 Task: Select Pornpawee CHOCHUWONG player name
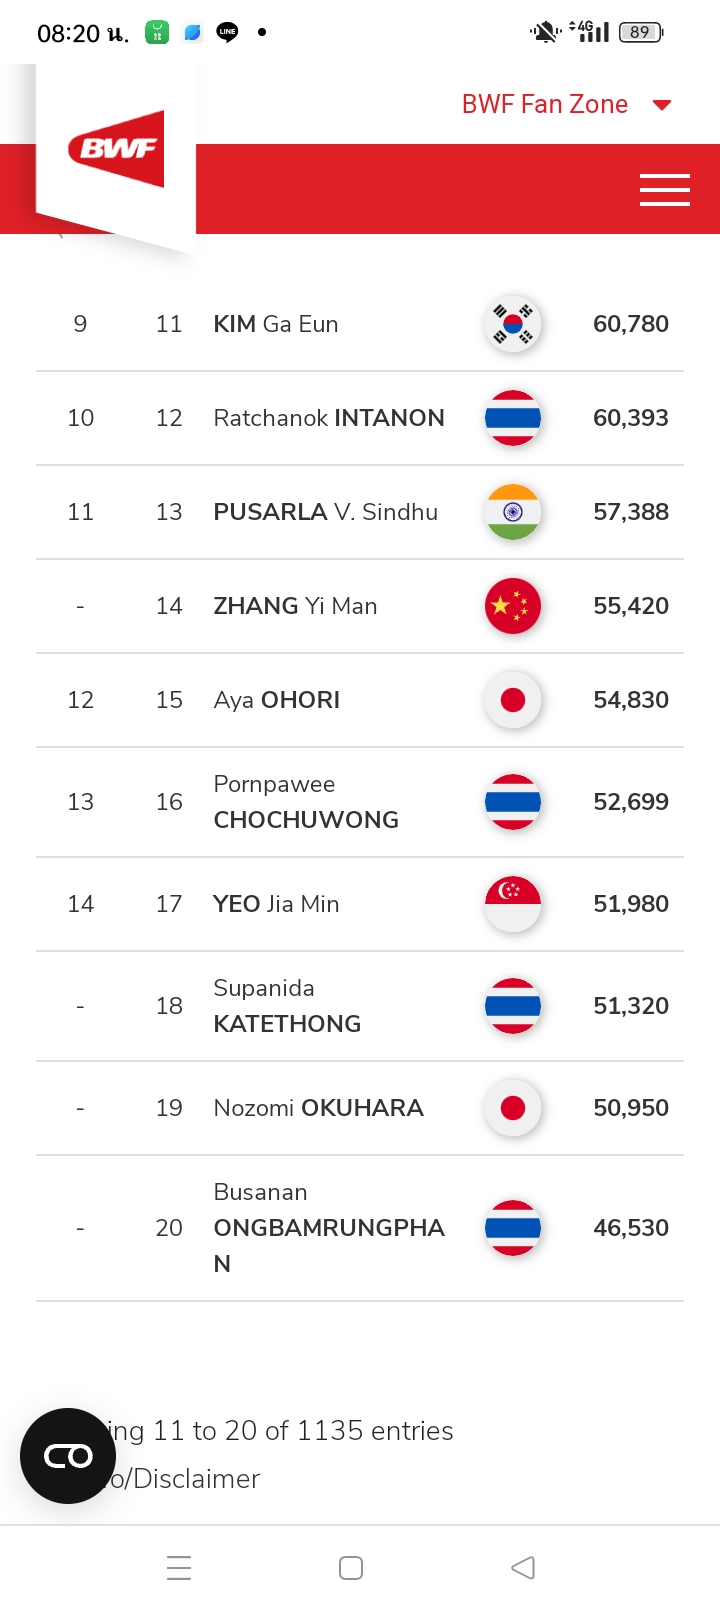[306, 802]
